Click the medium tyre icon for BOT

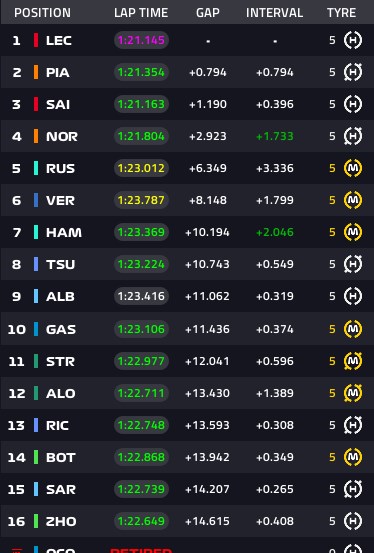(x=353, y=457)
